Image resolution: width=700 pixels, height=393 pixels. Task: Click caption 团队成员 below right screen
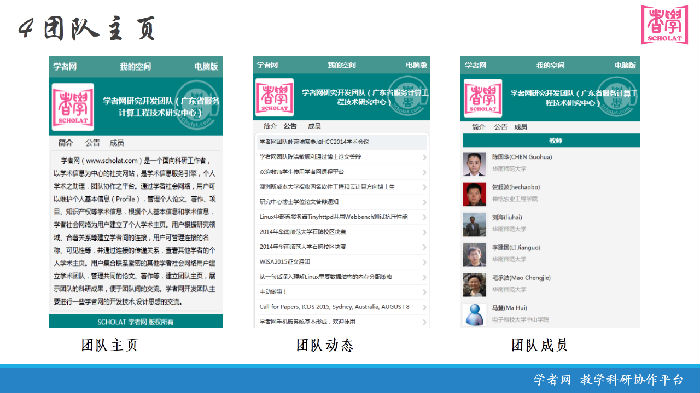(539, 345)
